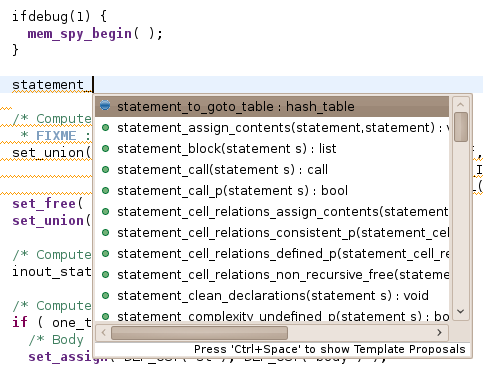Click the vertical scrollbar up arrow
This screenshot has height=367, width=483.
[x=461, y=105]
